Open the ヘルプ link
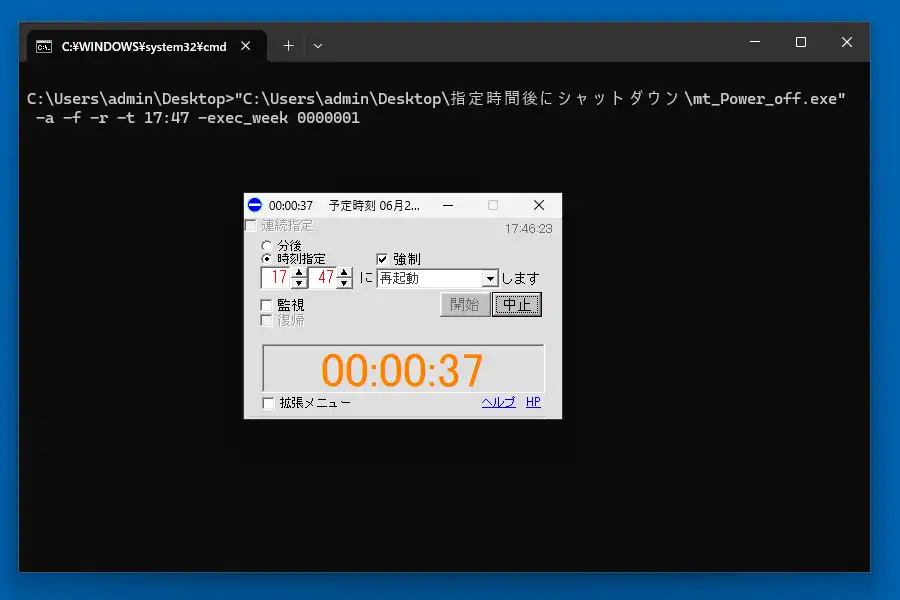The image size is (900, 600). (498, 402)
